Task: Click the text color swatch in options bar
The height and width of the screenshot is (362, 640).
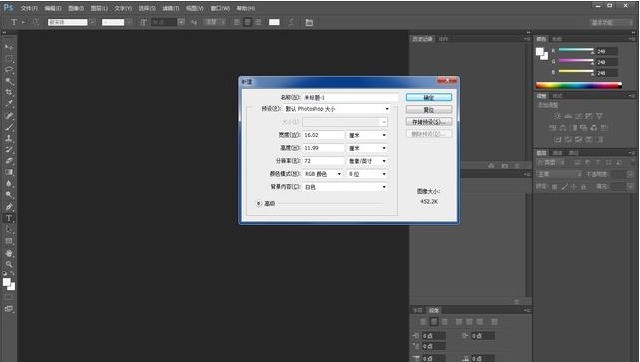Action: [274, 22]
